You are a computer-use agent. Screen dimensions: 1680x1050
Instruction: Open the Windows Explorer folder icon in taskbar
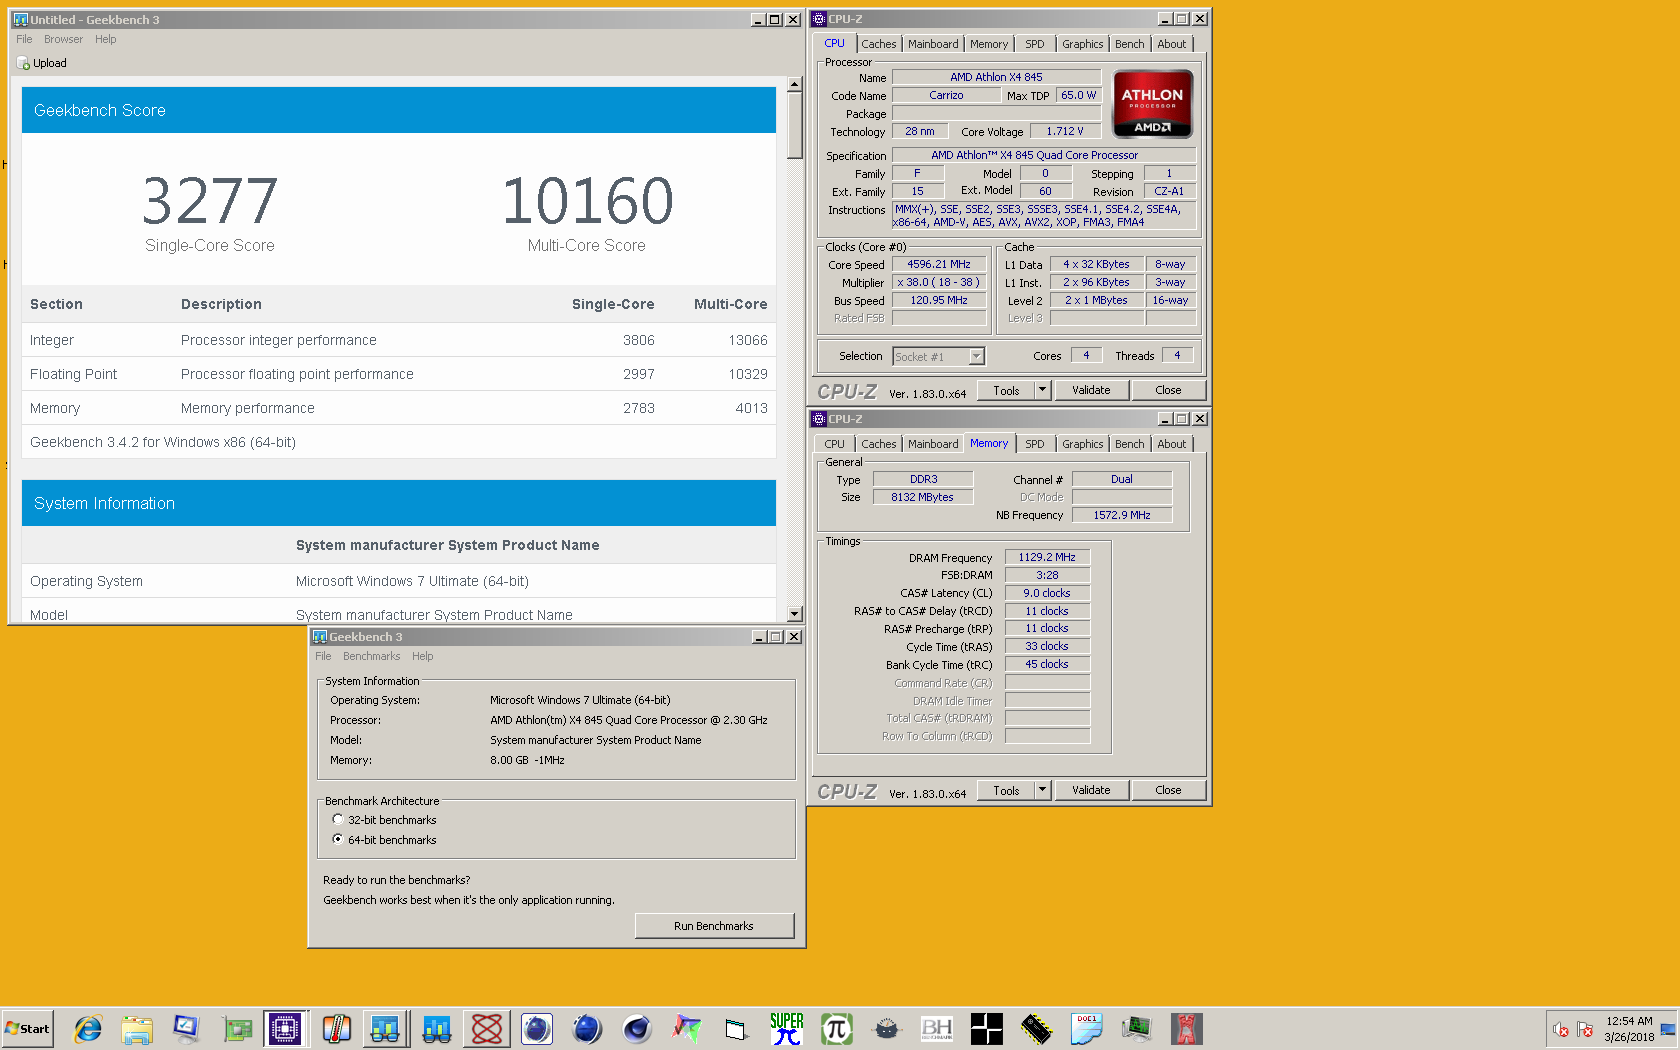[x=137, y=1028]
